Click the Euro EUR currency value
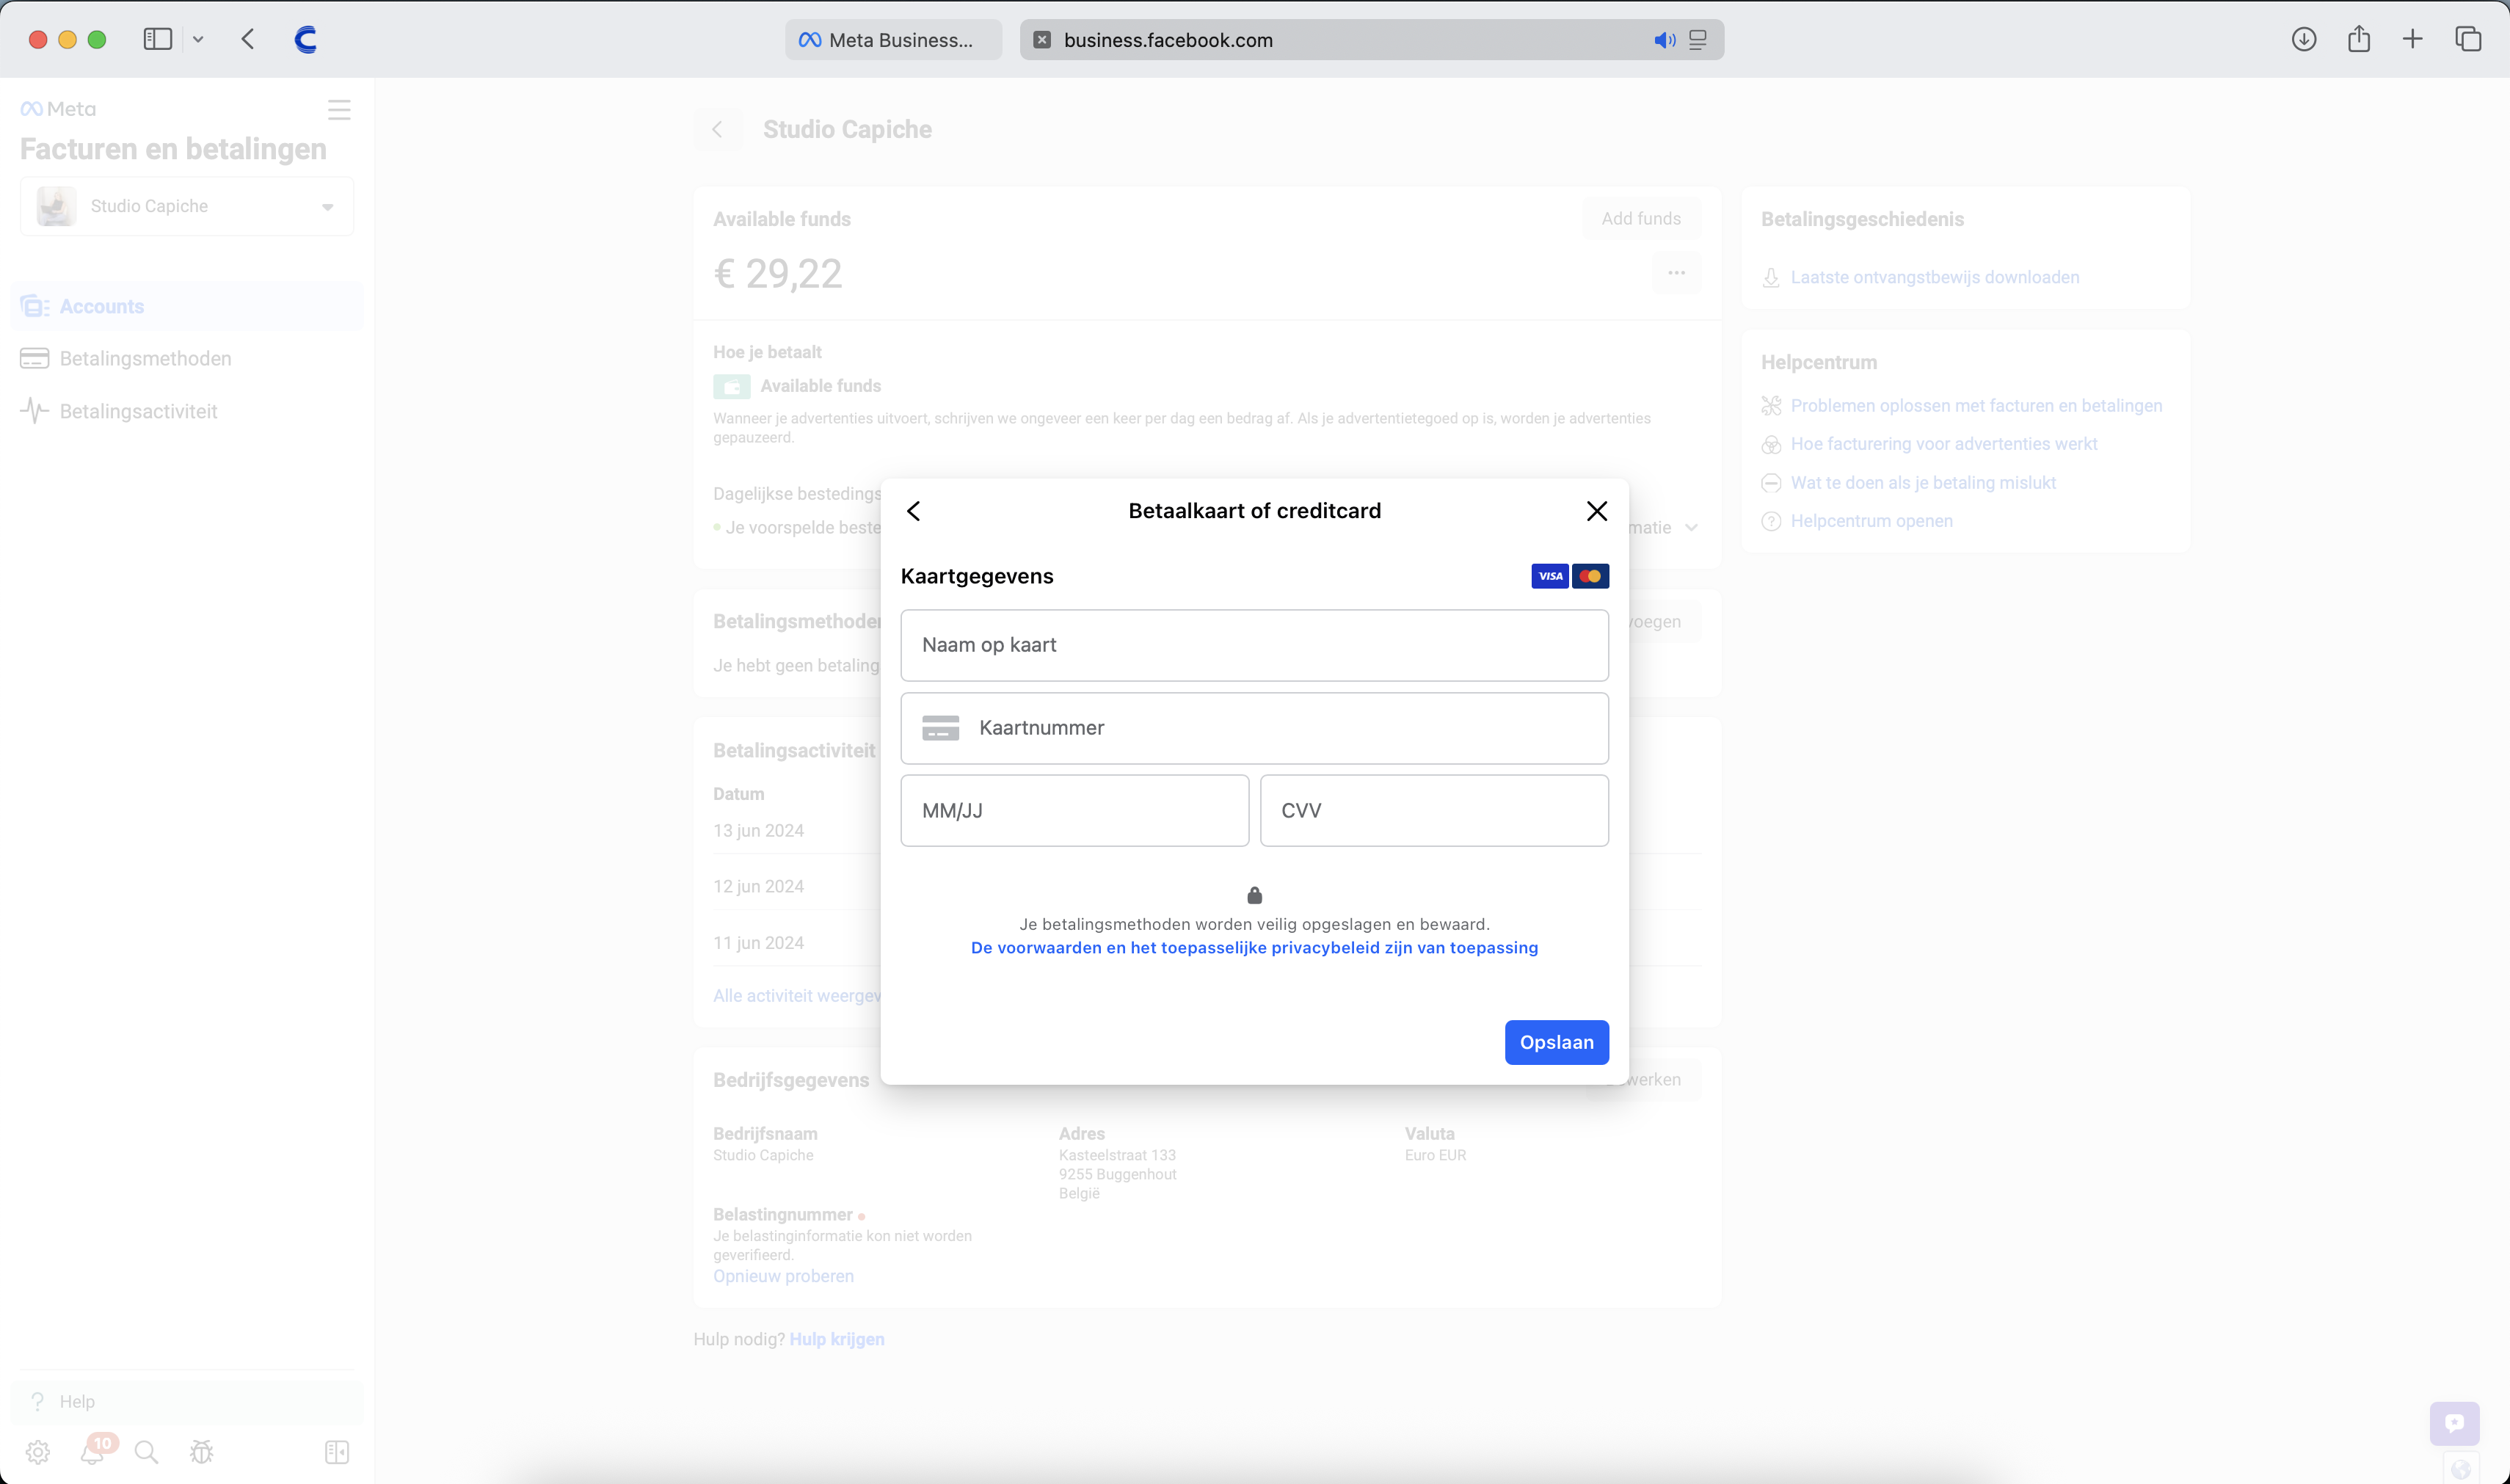The image size is (2510, 1484). 1435,1155
